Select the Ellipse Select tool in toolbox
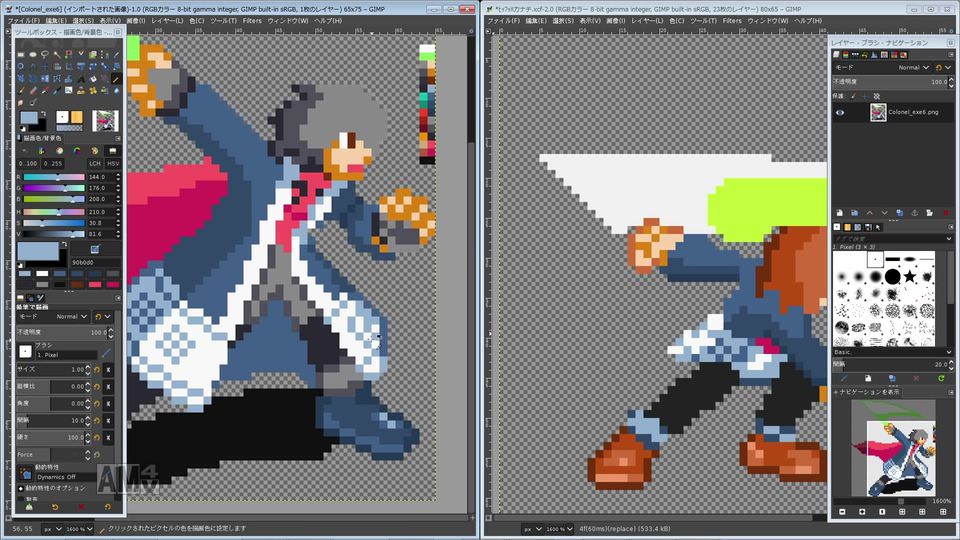 pyautogui.click(x=33, y=54)
